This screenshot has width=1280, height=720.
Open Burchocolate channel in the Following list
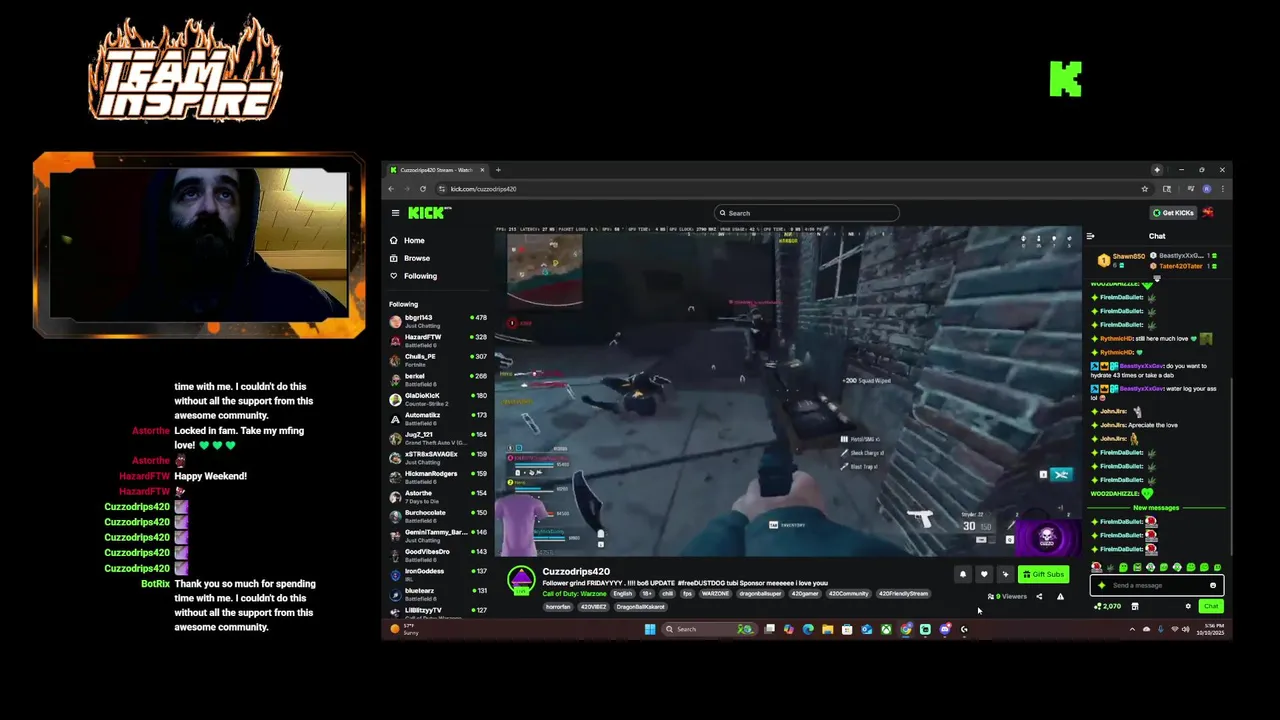click(x=438, y=516)
